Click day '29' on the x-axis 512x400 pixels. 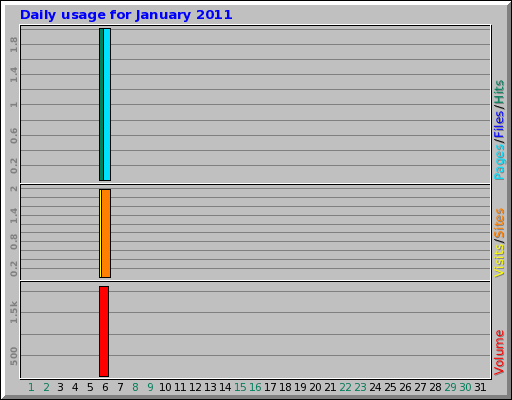pos(450,387)
